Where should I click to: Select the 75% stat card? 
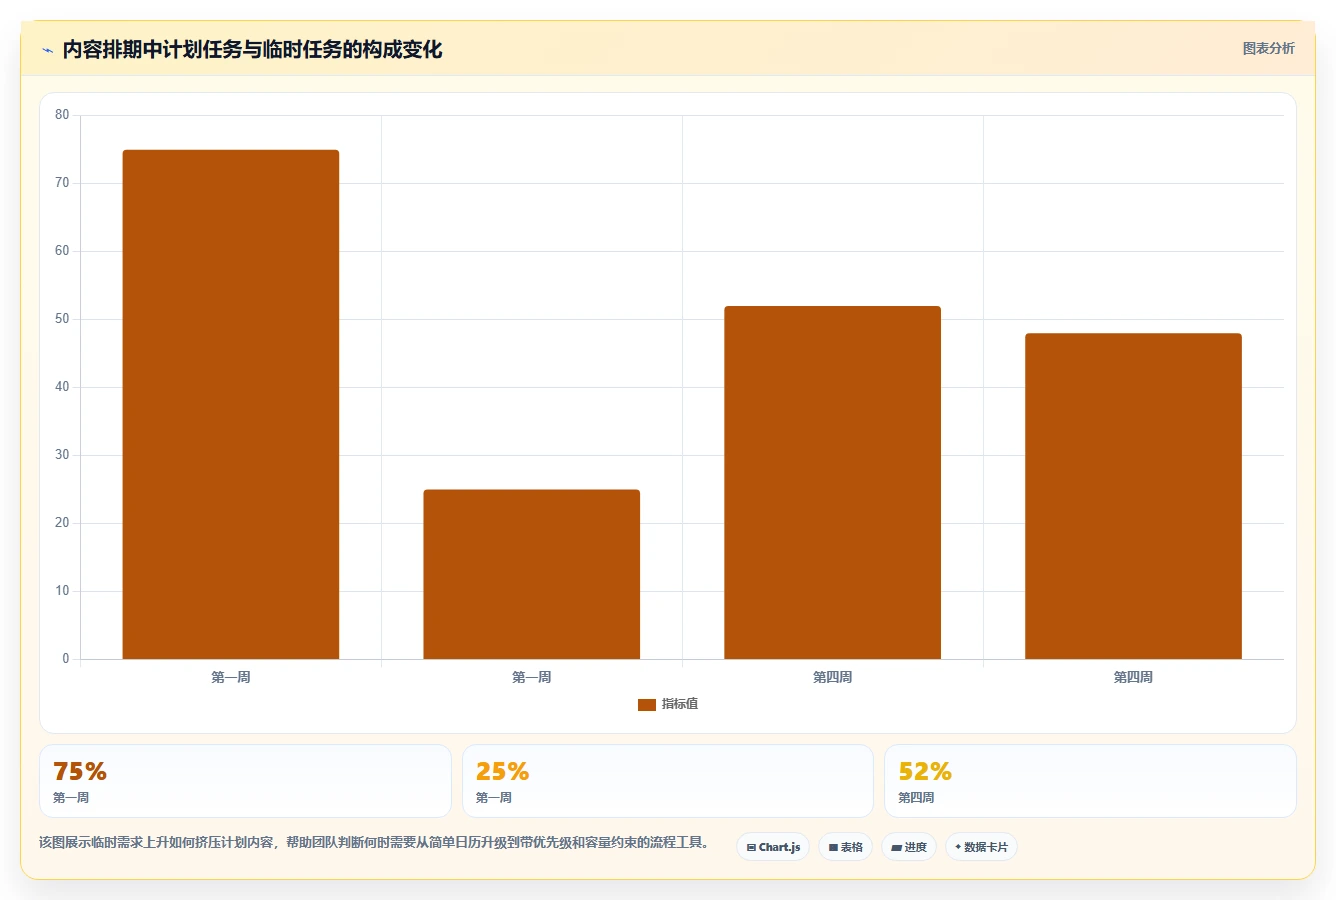[245, 781]
